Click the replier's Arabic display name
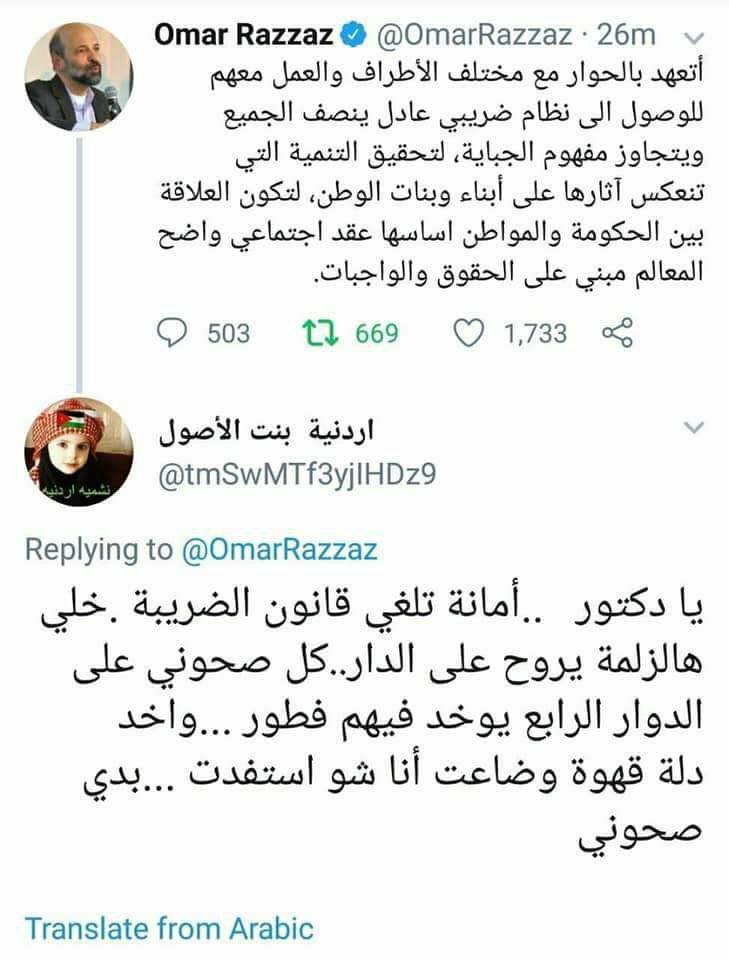Screen dimensions: 729x960 coord(267,432)
